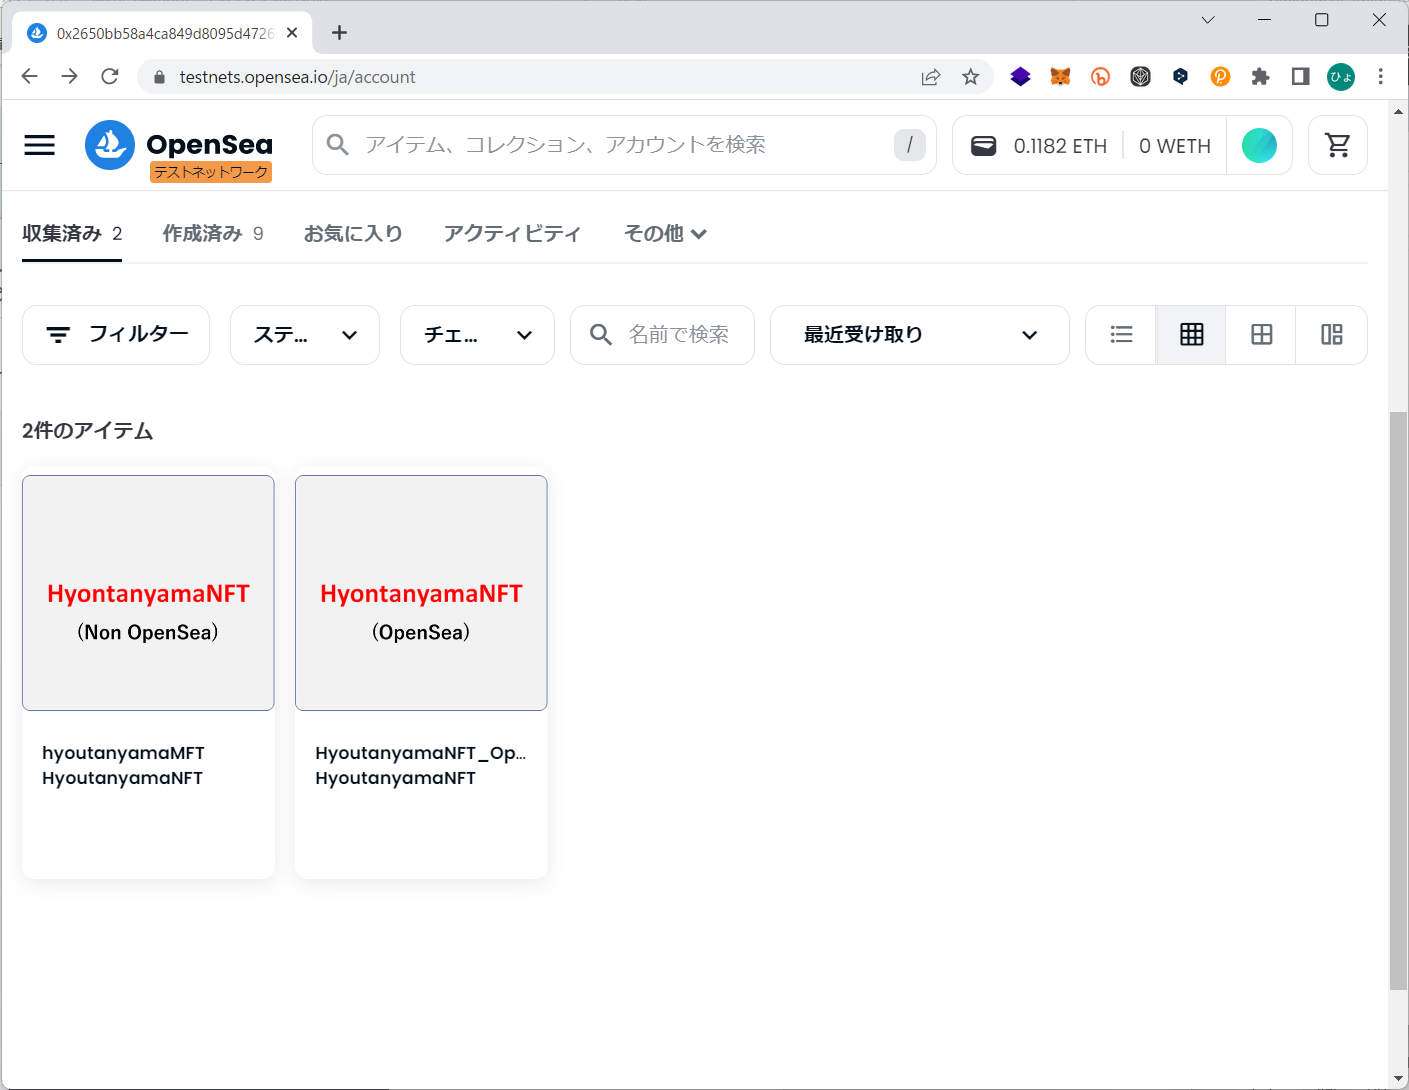Switch to list view layout
This screenshot has width=1409, height=1090.
(x=1121, y=335)
